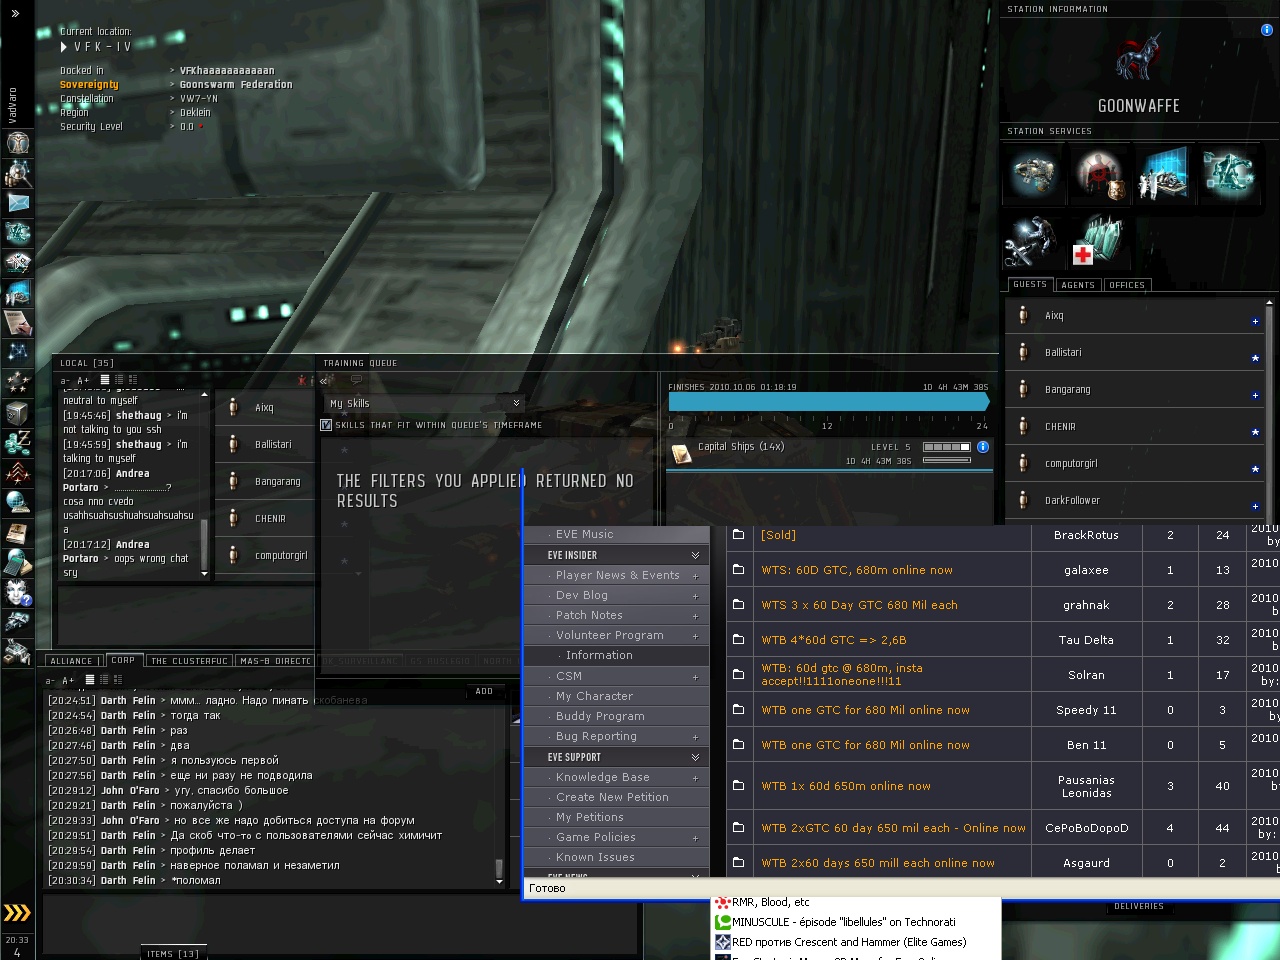Show info for Capital Ships skill
The width and height of the screenshot is (1280, 960).
(983, 447)
